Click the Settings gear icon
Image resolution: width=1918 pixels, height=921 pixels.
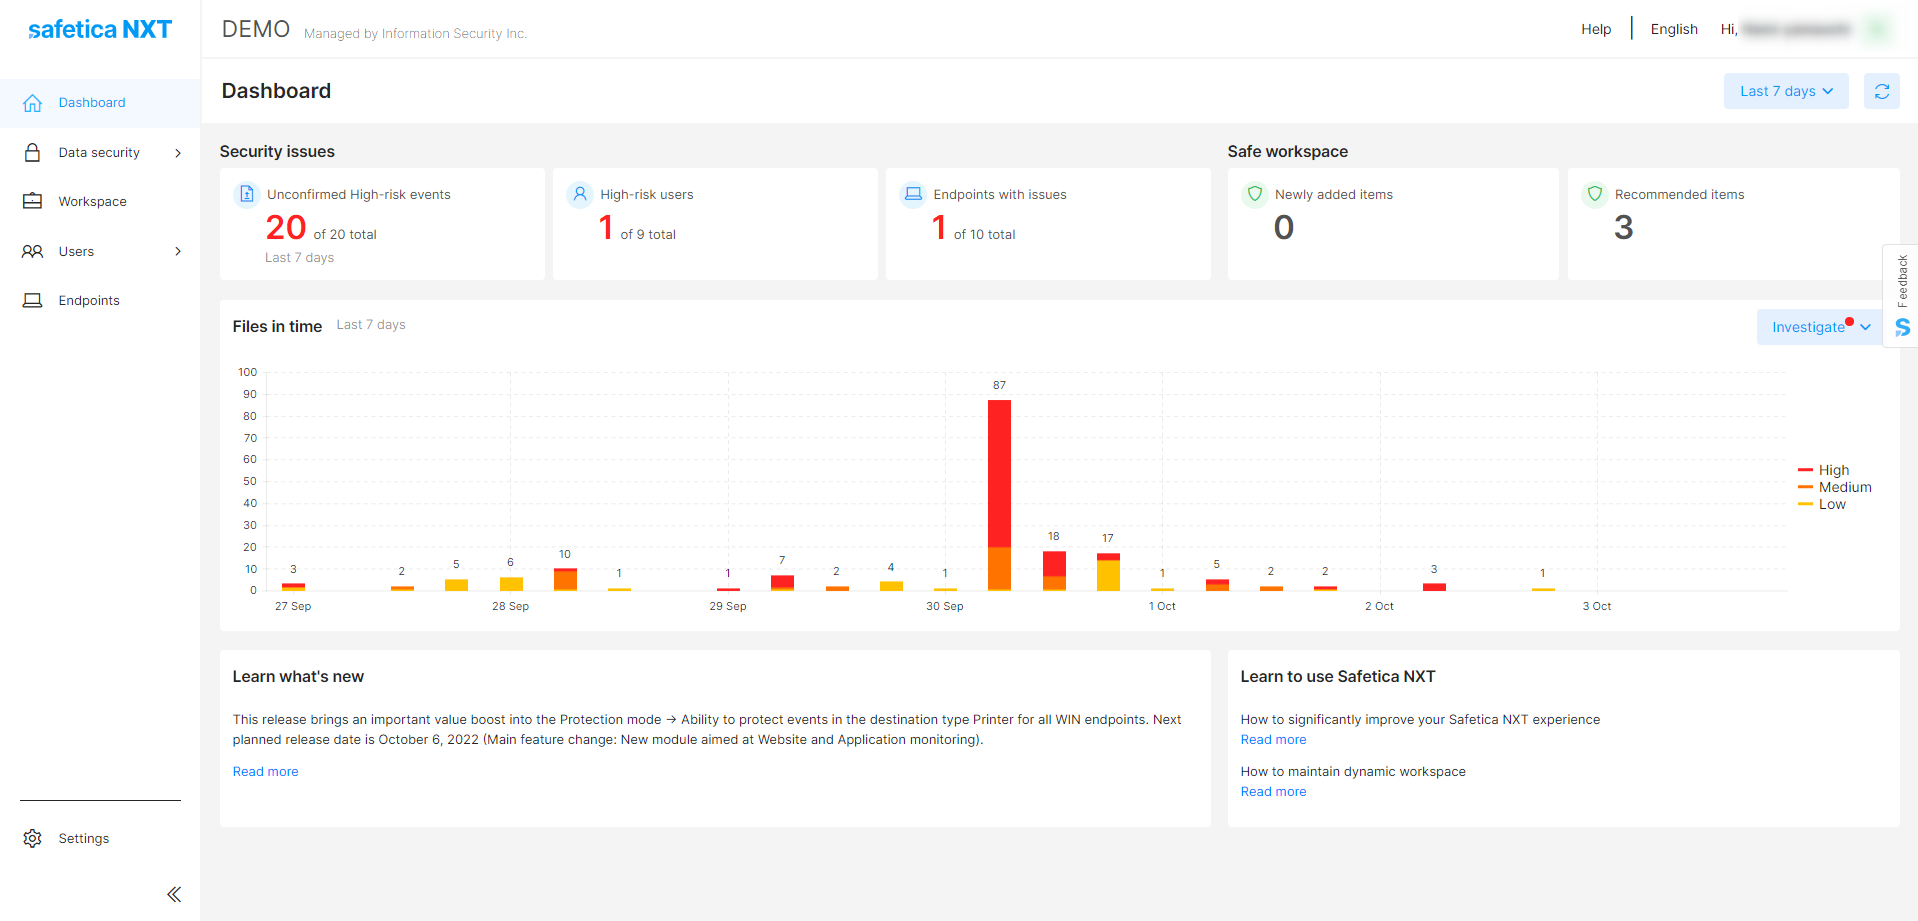point(32,838)
